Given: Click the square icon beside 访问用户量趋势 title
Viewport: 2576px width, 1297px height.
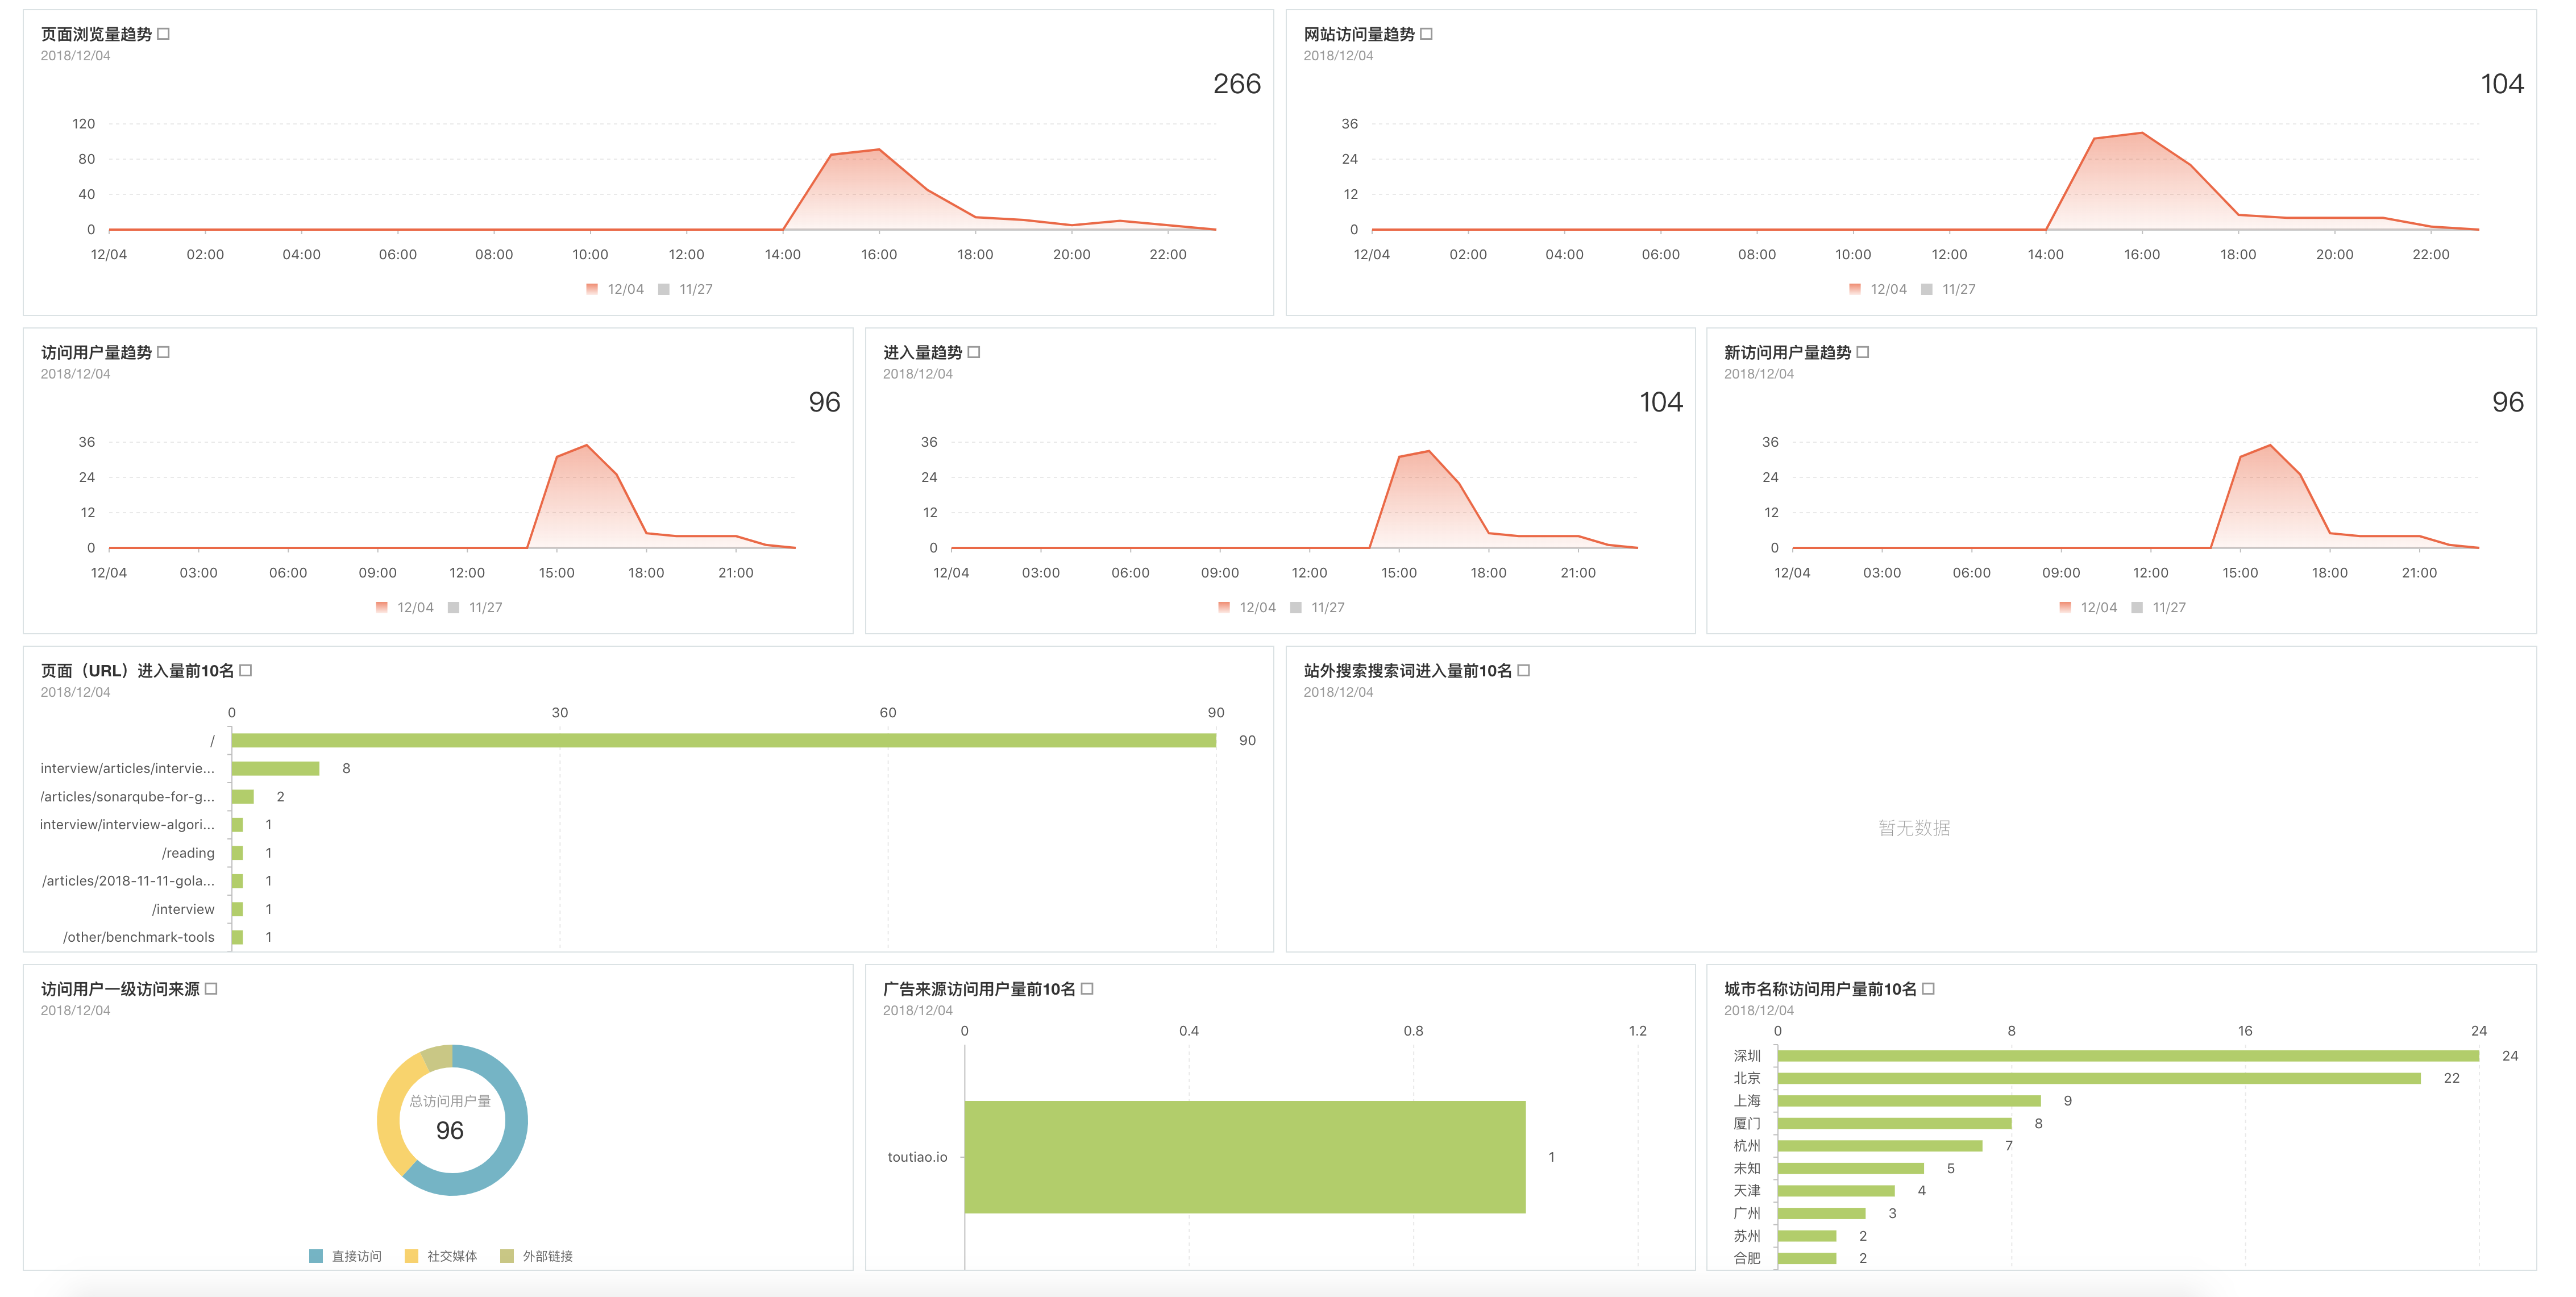Looking at the screenshot, I should 164,352.
